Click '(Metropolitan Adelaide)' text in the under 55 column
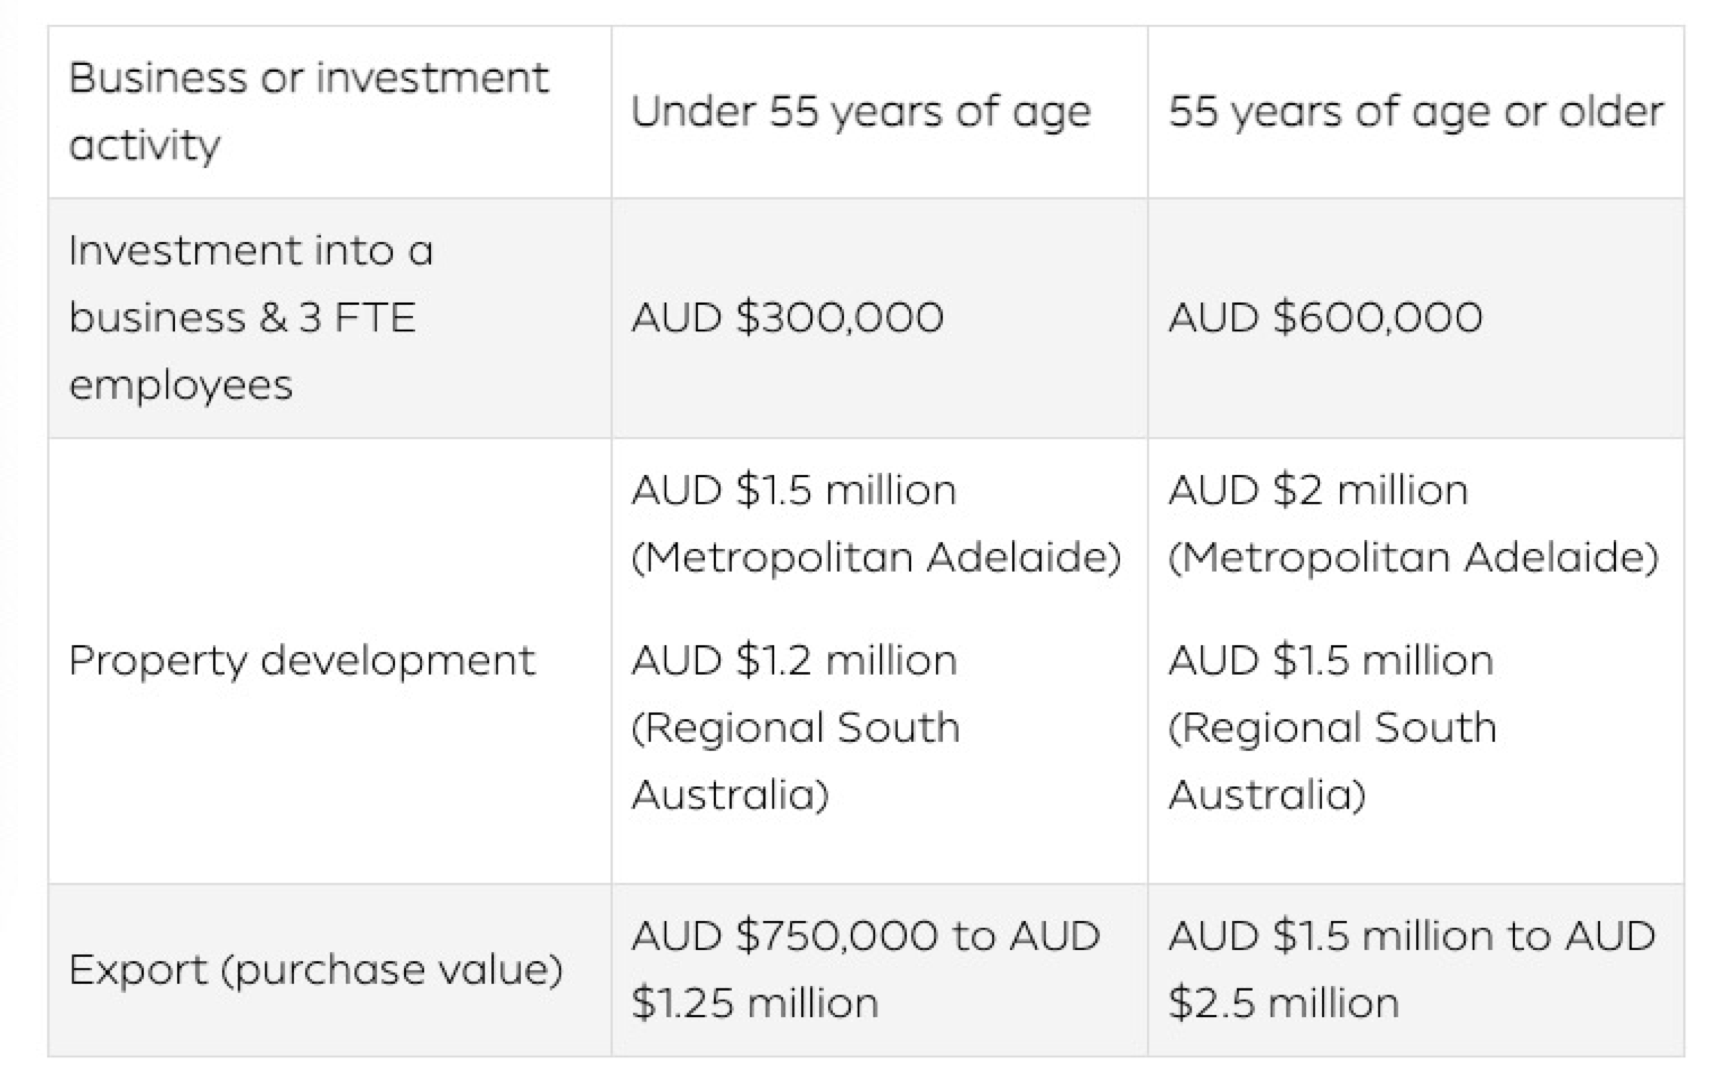This screenshot has width=1726, height=1089. pos(876,558)
